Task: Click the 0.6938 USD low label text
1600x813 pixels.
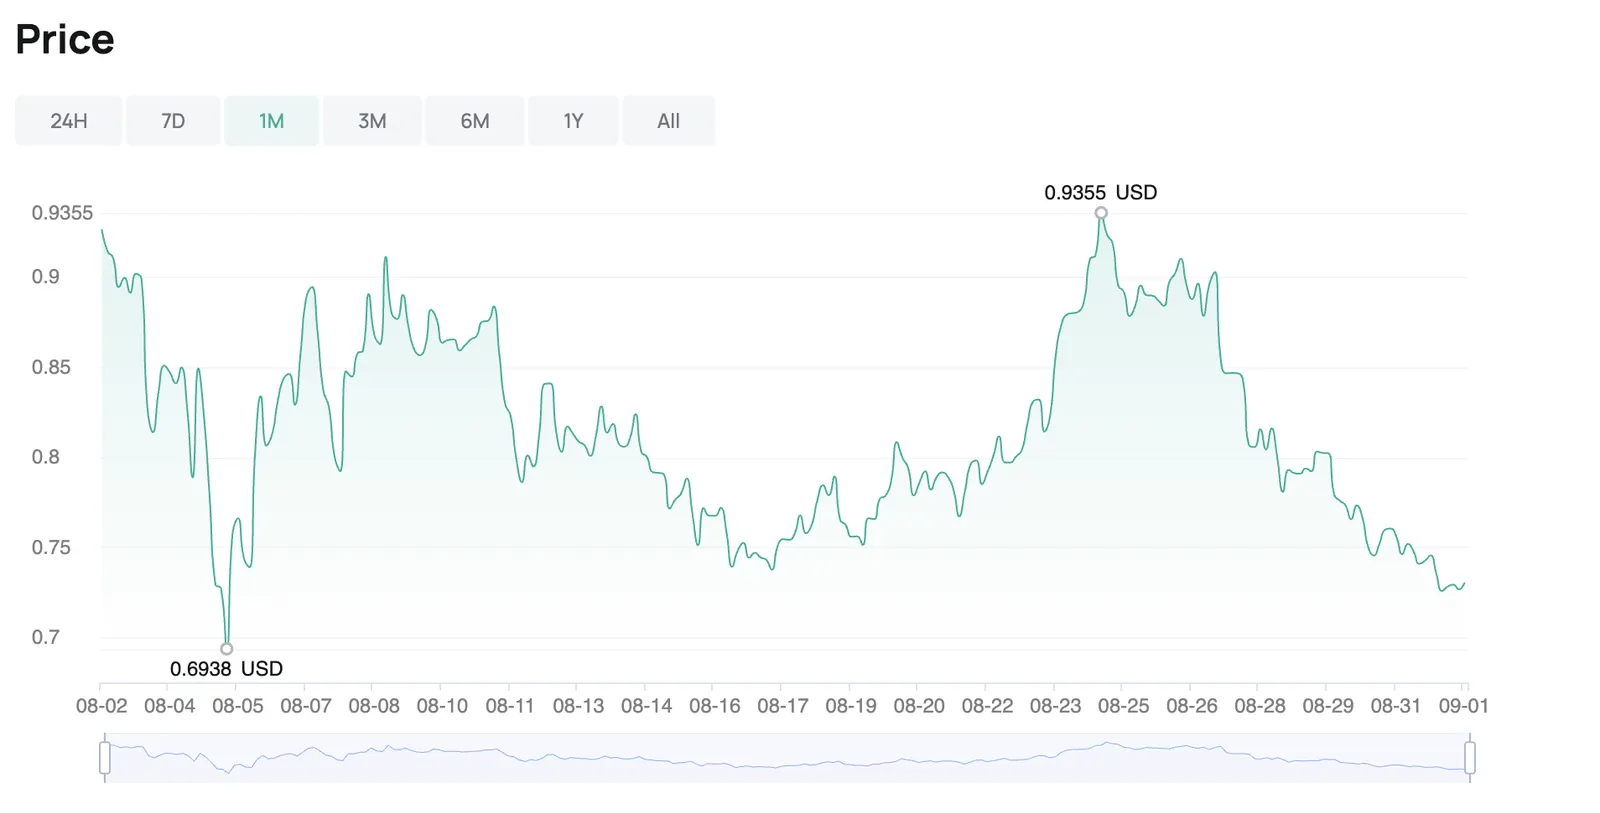Action: [227, 669]
